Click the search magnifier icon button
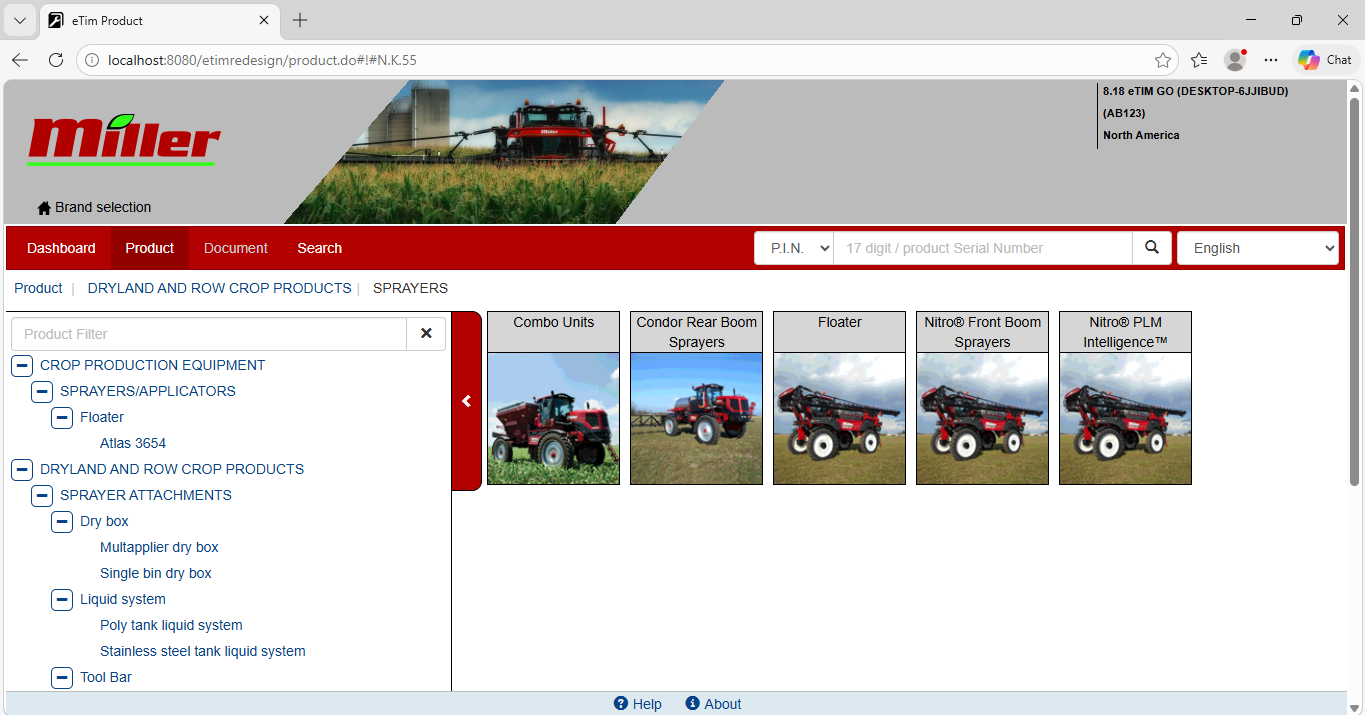Image resolution: width=1365 pixels, height=715 pixels. 1152,248
